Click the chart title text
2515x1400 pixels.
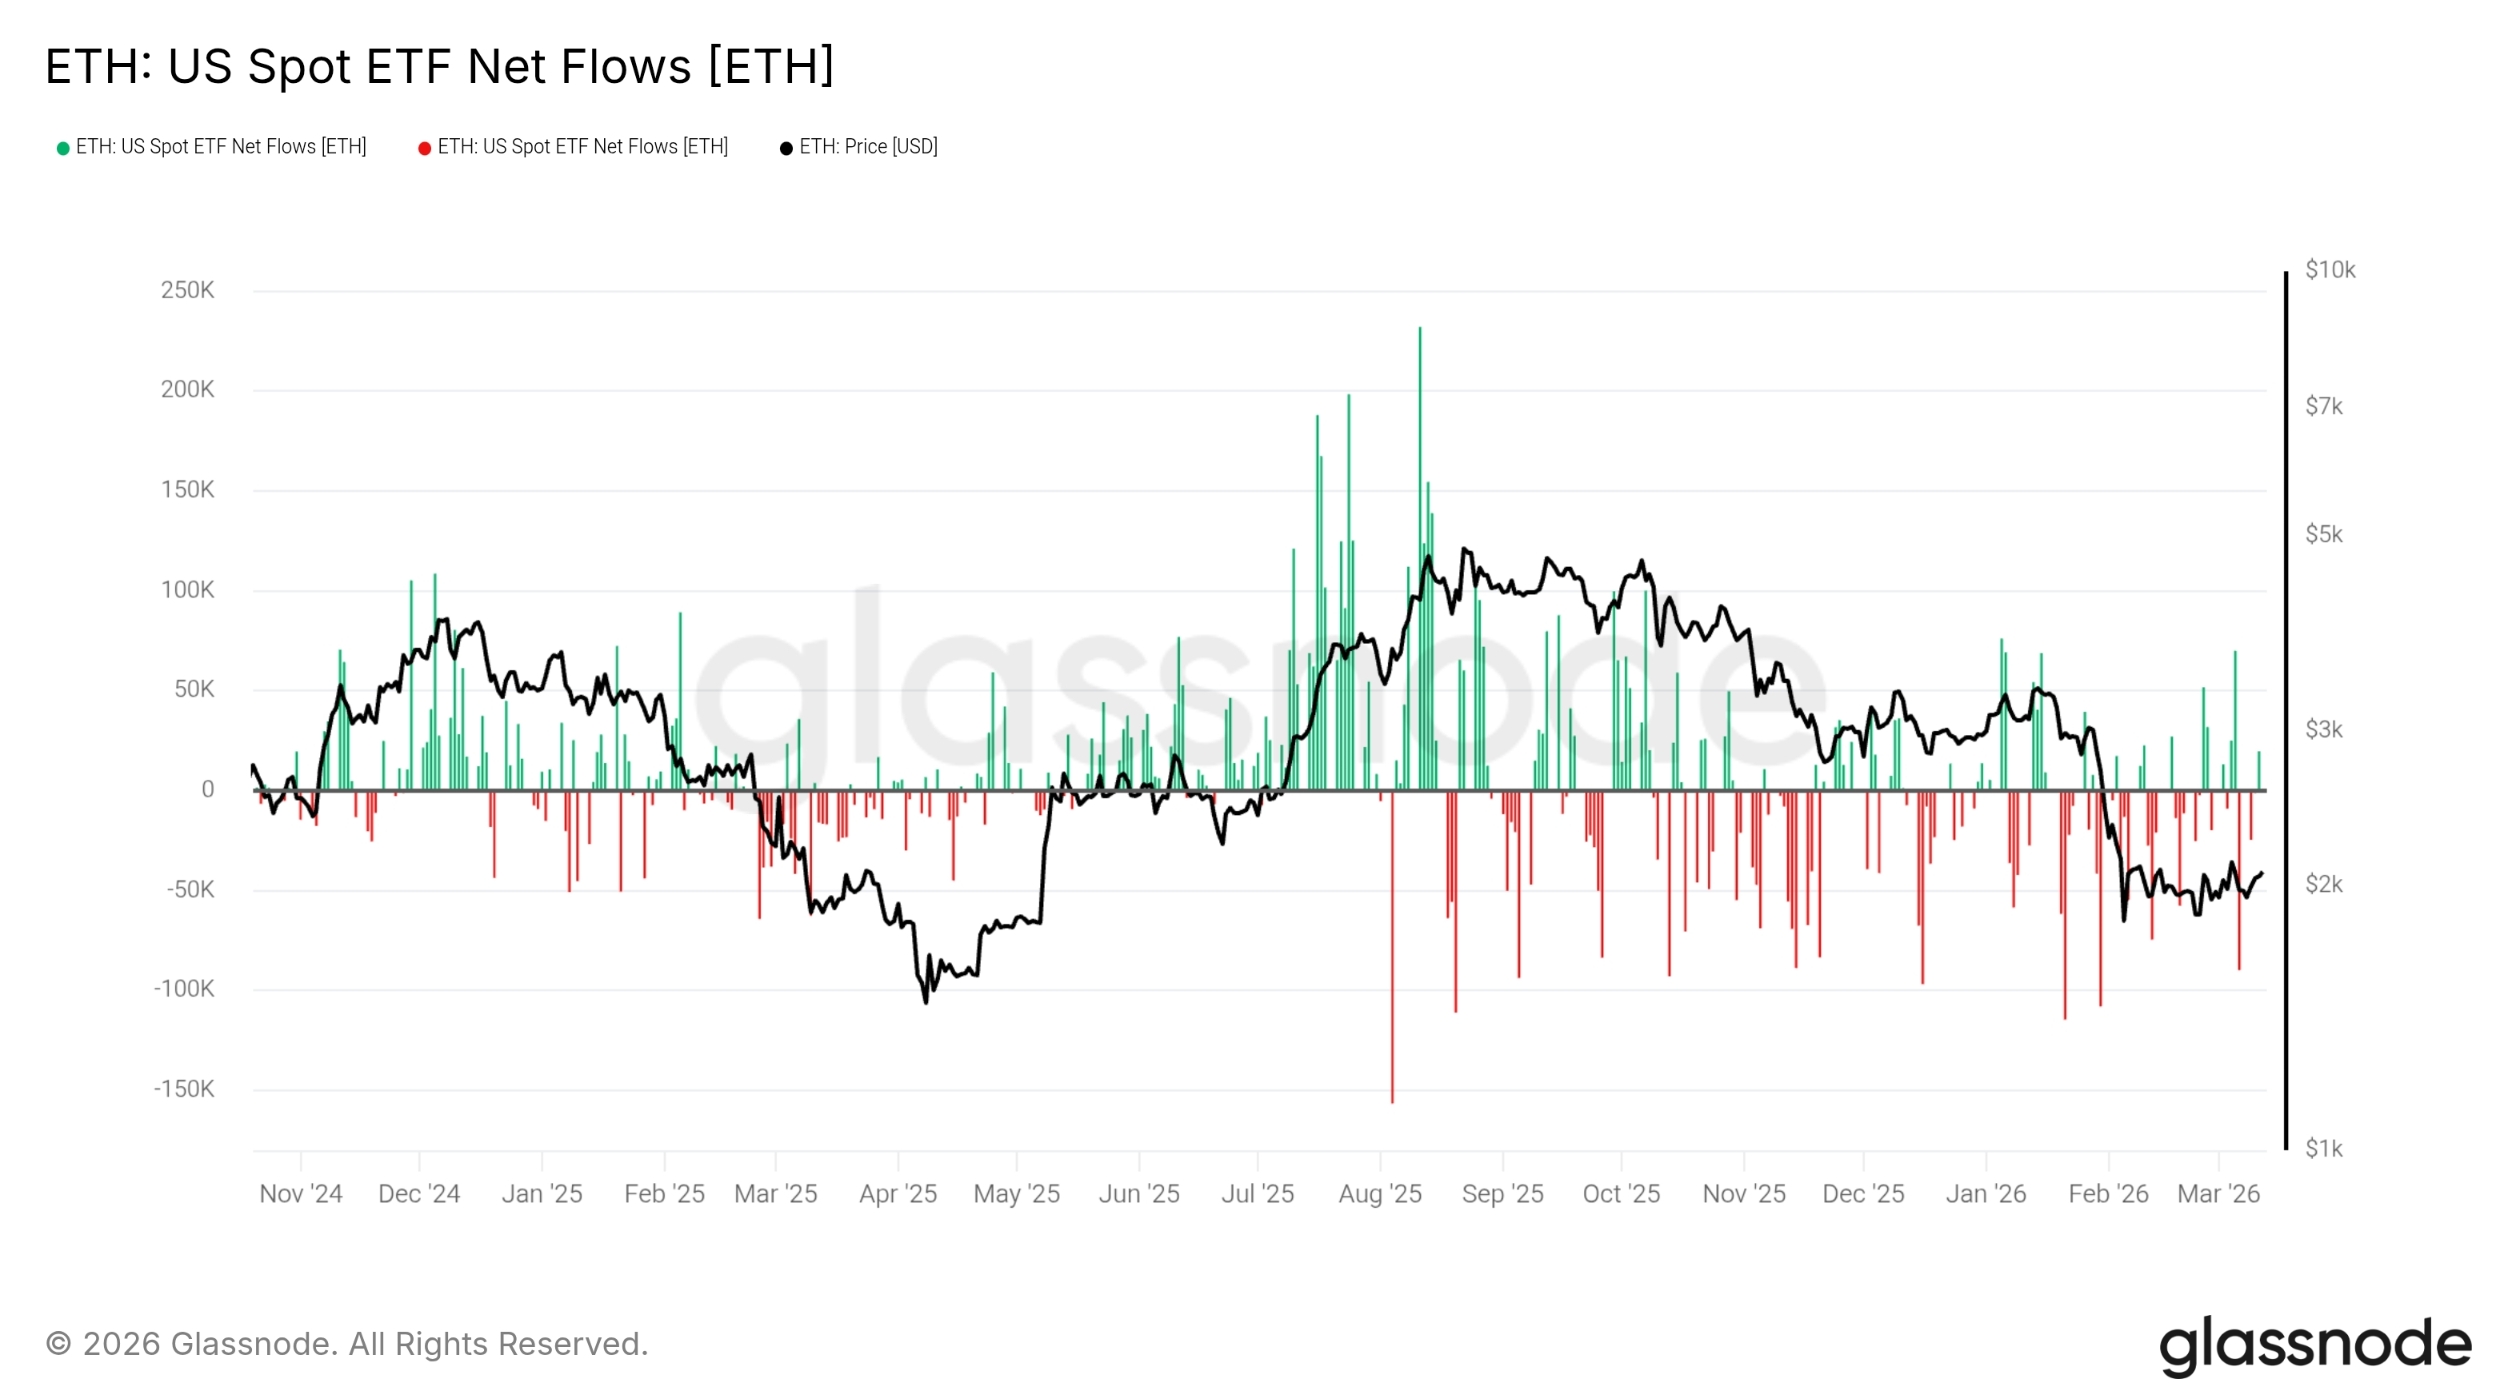coord(440,67)
